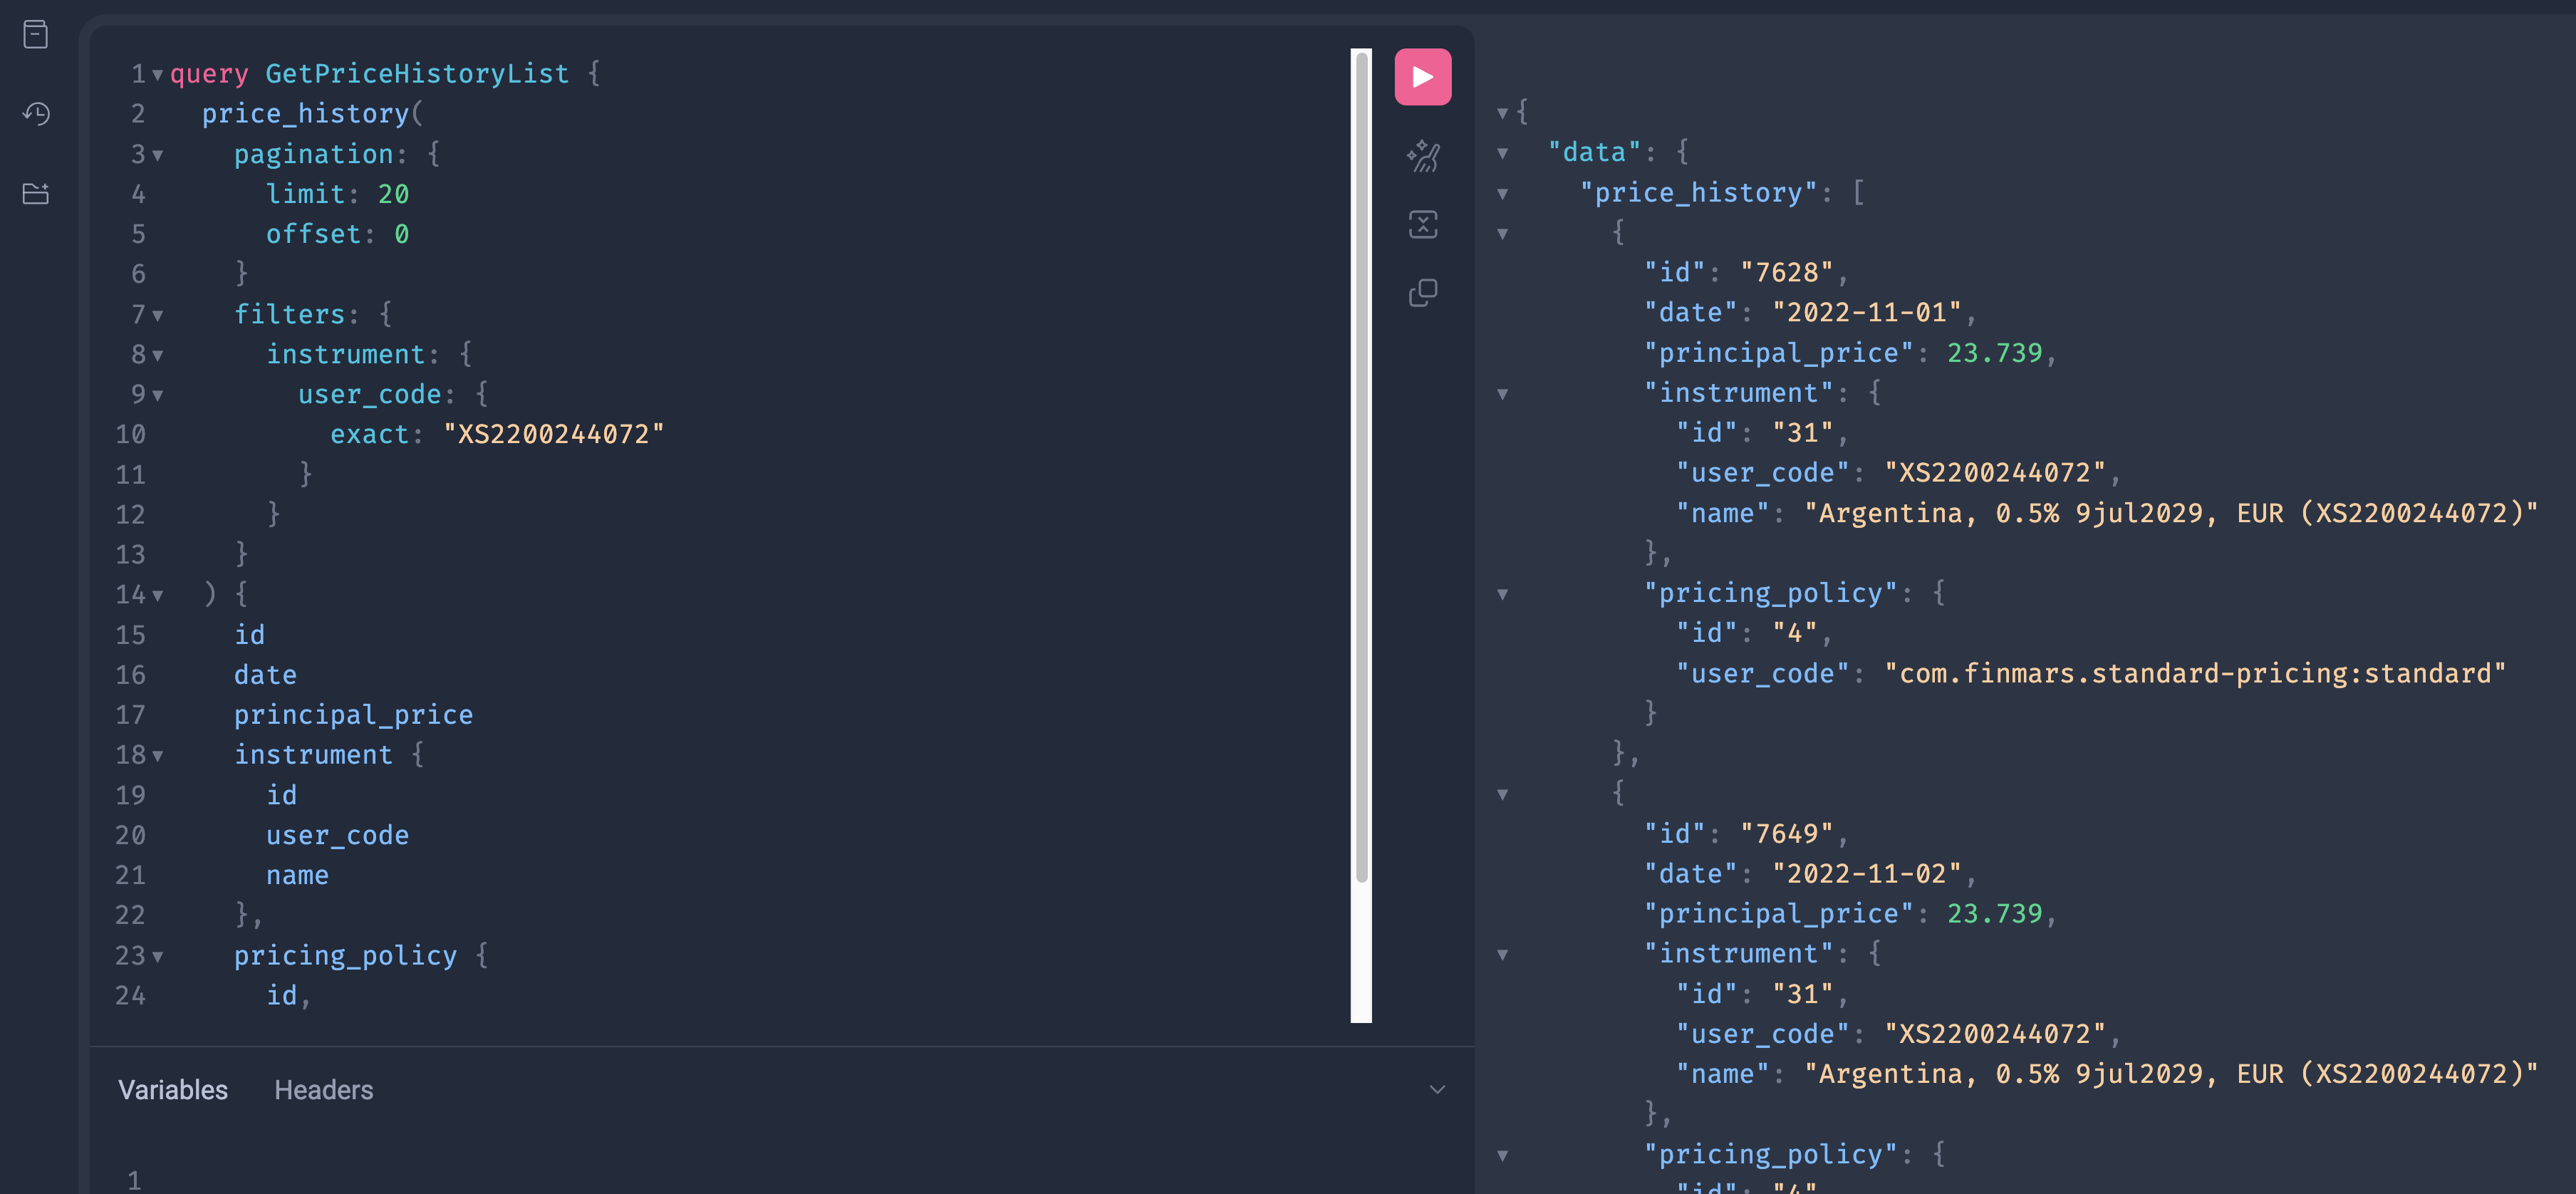Fold the filters block on line 7
This screenshot has height=1194, width=2576.
(157, 315)
